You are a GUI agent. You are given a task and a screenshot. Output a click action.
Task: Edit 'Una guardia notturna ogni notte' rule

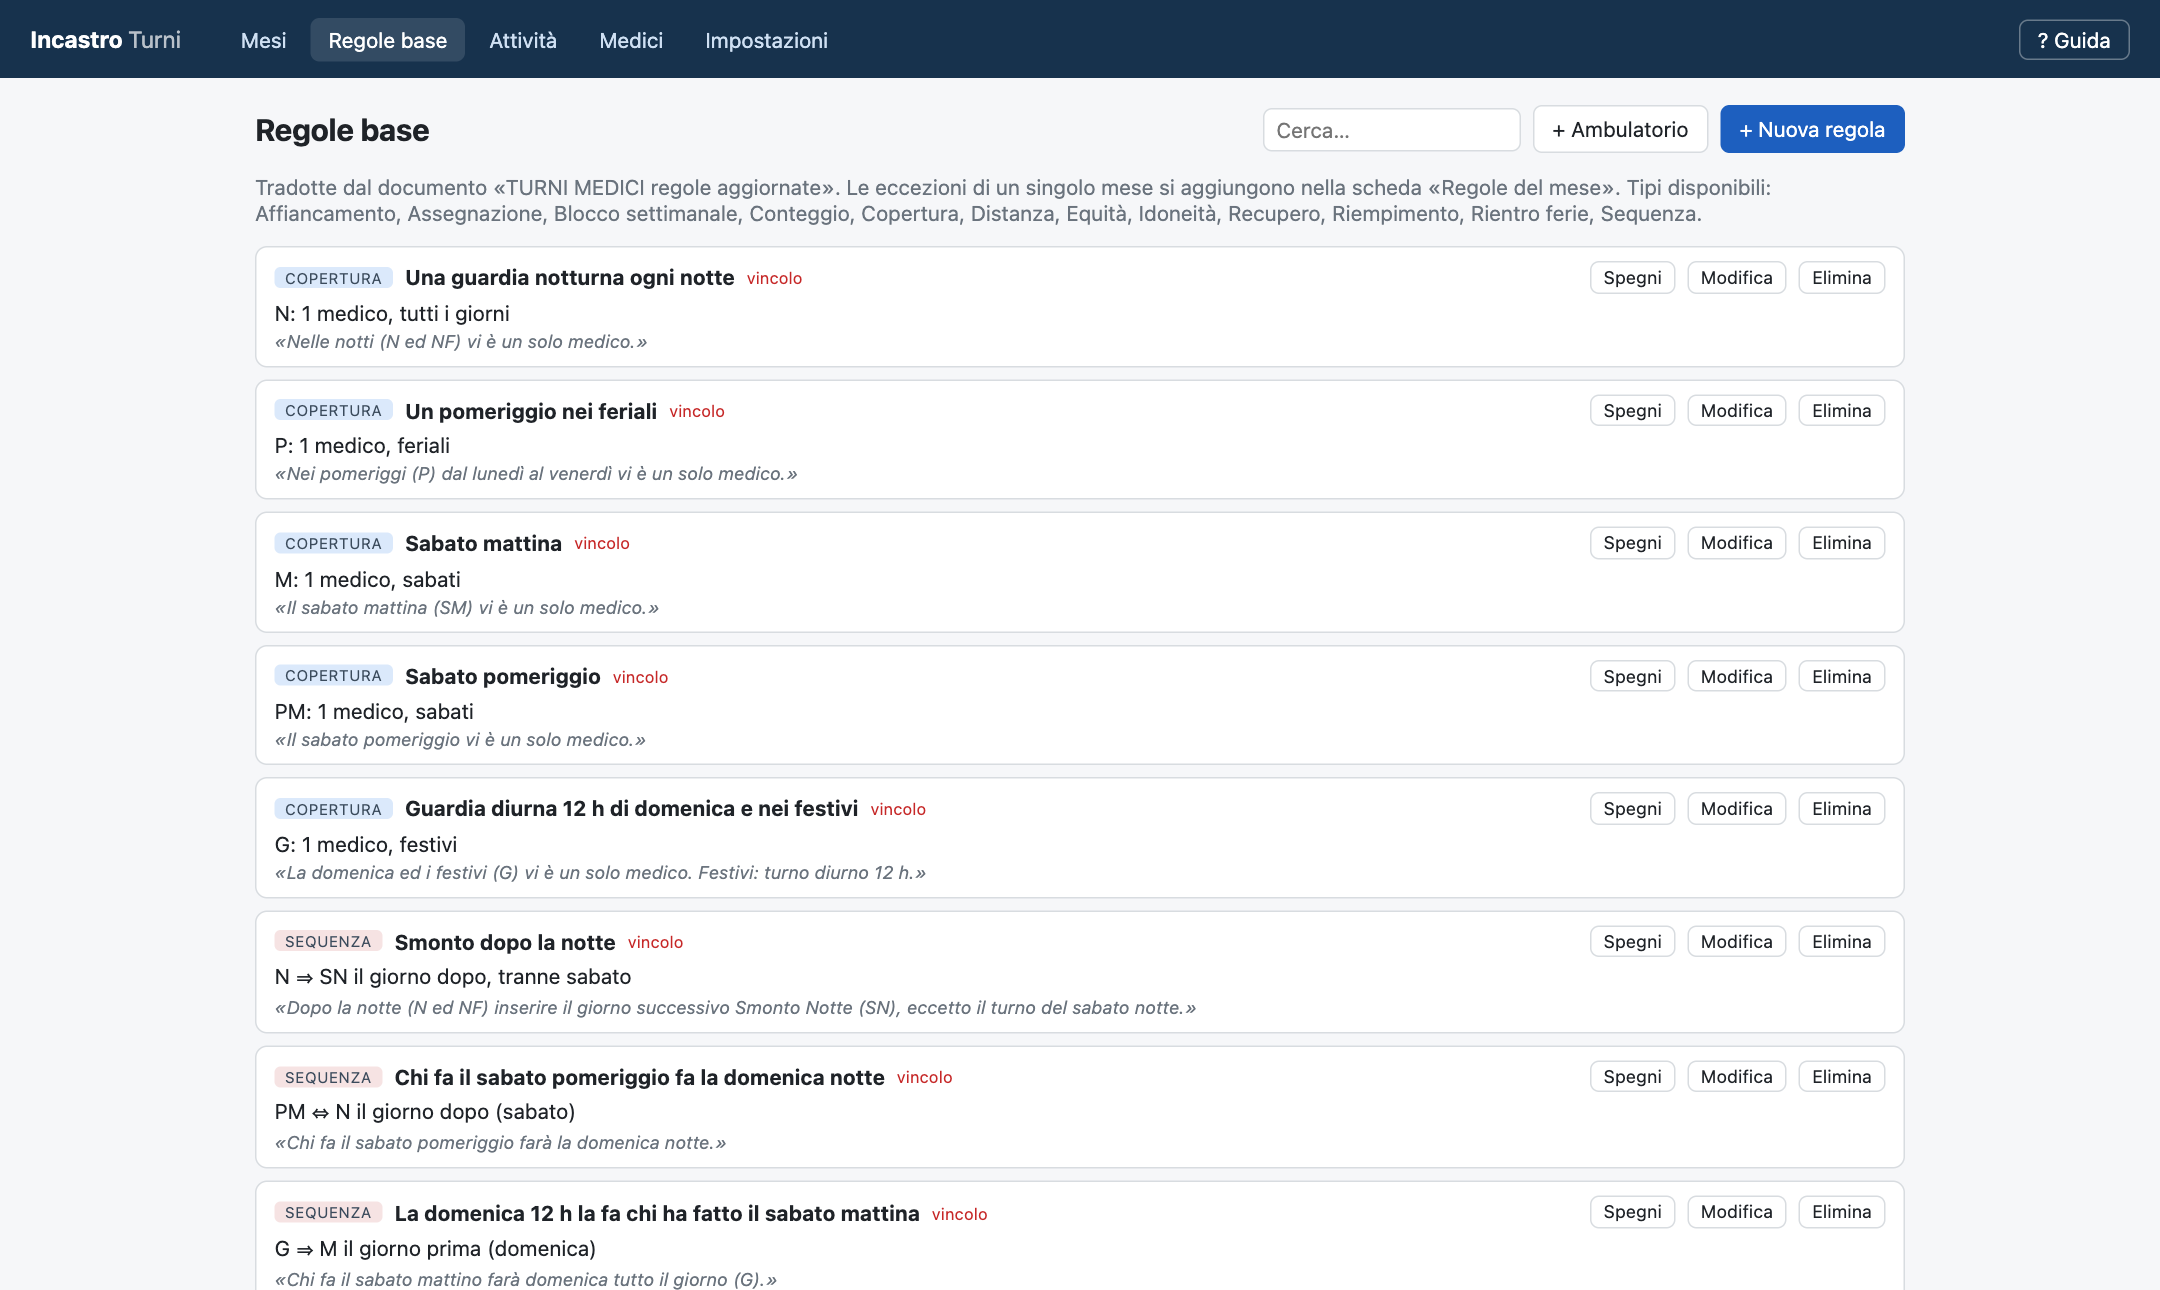(1736, 278)
